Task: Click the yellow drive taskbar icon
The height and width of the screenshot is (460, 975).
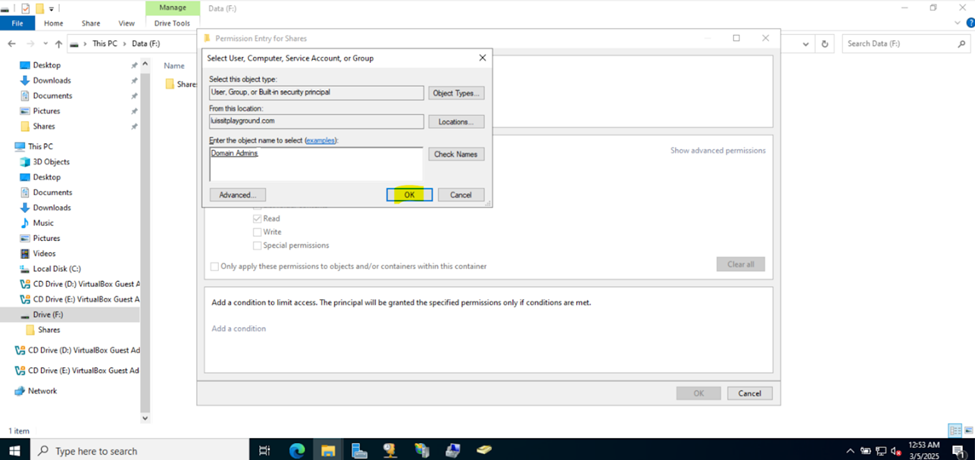Action: [484, 450]
